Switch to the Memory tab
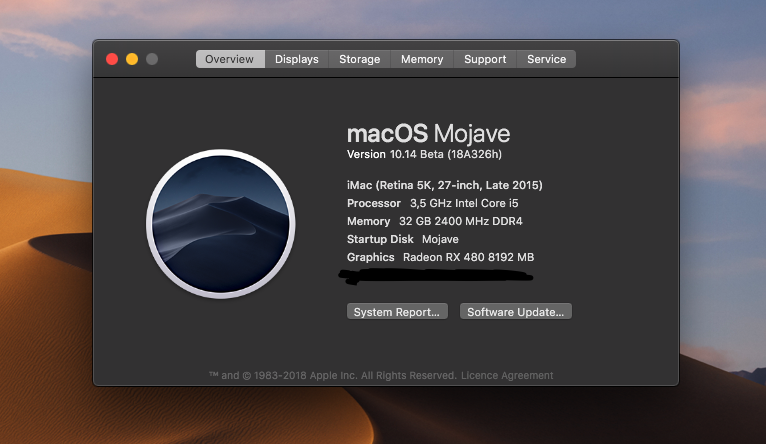This screenshot has height=444, width=766. (422, 59)
